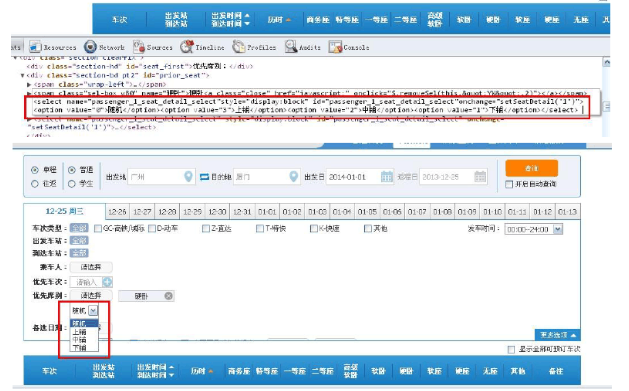Collapse the div prior_seat node in DevTools
This screenshot has height=391, width=629.
tap(22, 75)
